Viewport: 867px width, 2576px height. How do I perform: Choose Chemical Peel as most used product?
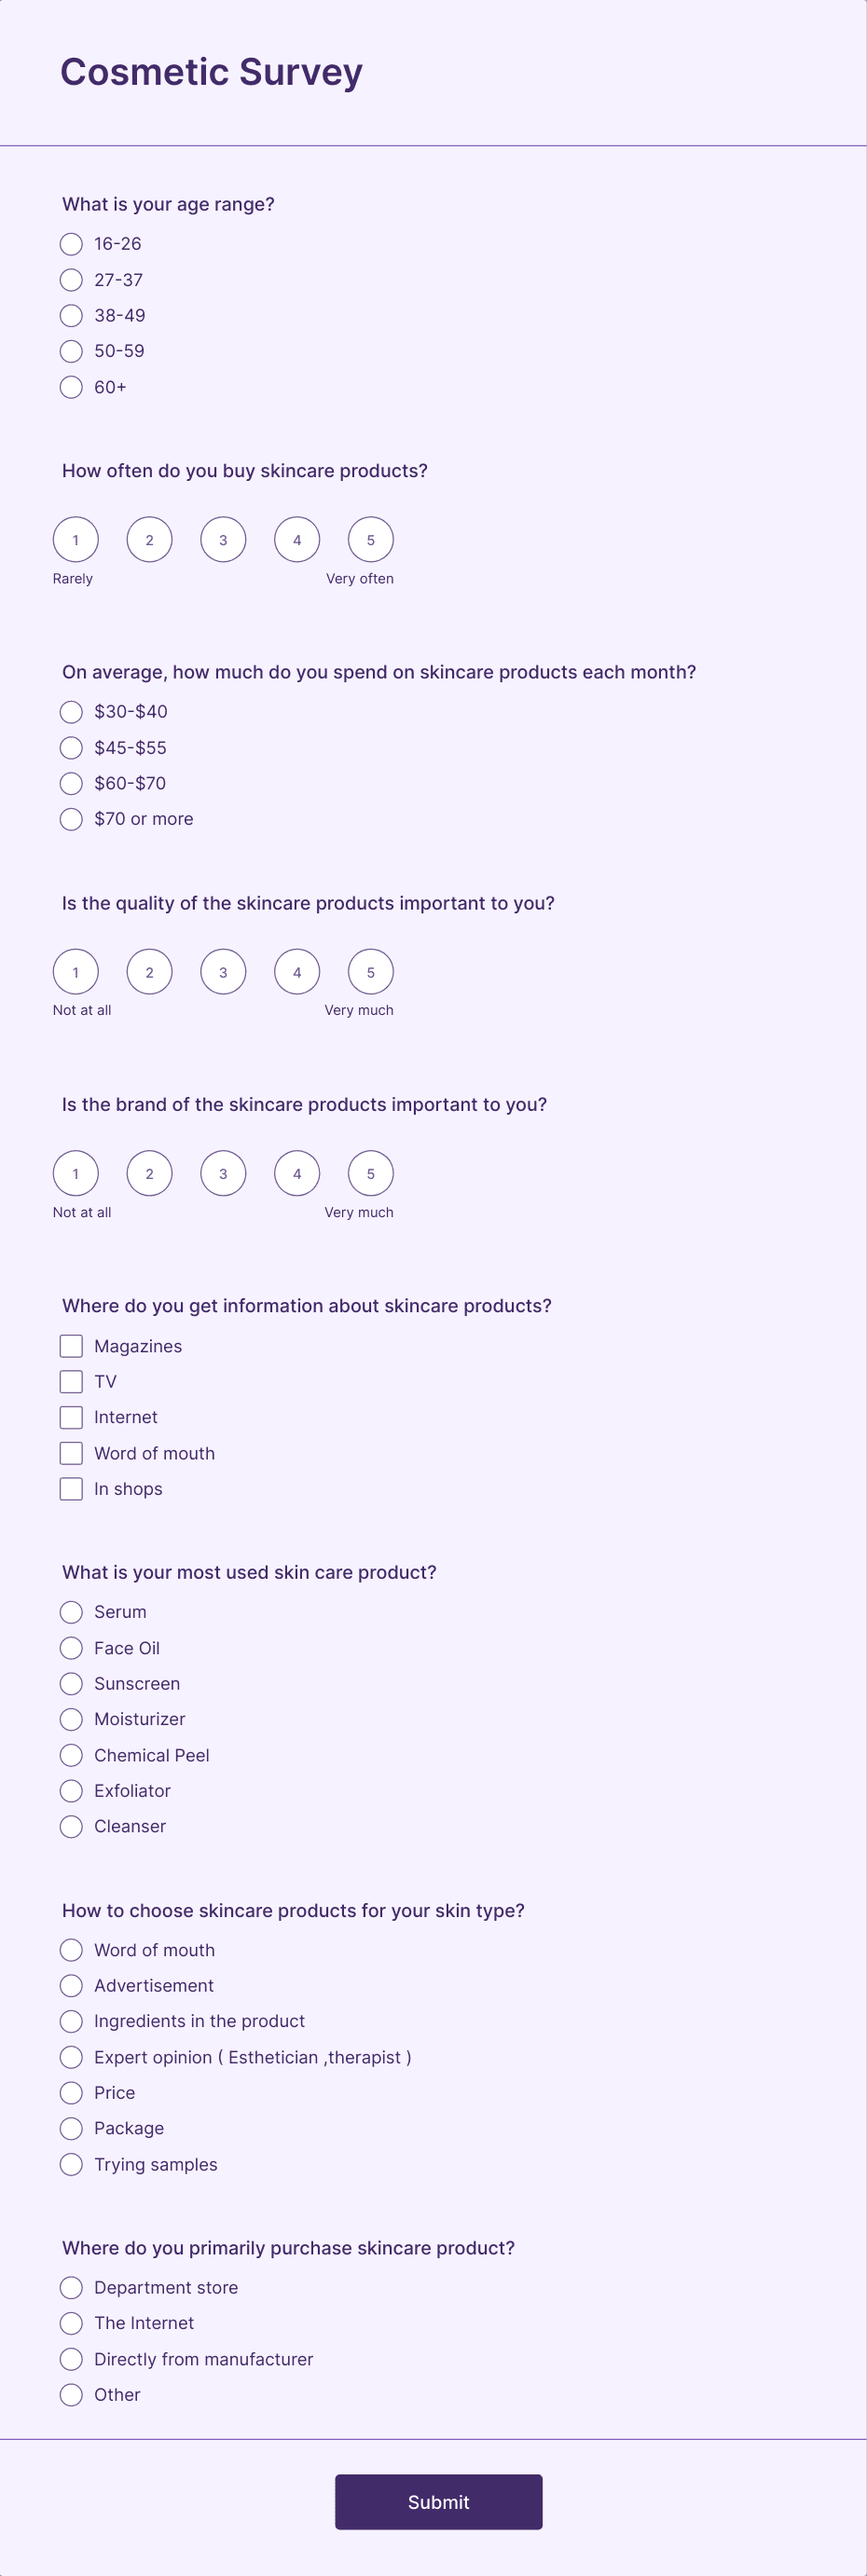pos(71,1755)
